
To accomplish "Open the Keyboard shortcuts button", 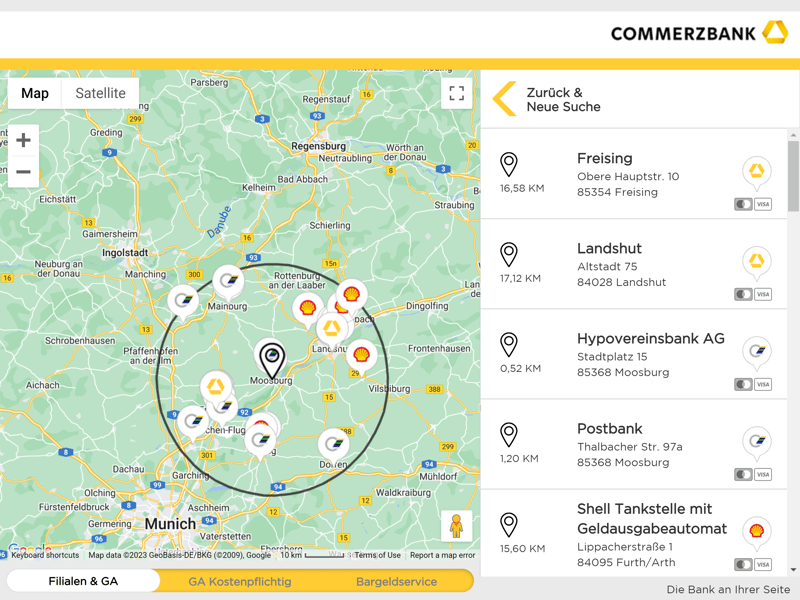I will click(x=45, y=555).
